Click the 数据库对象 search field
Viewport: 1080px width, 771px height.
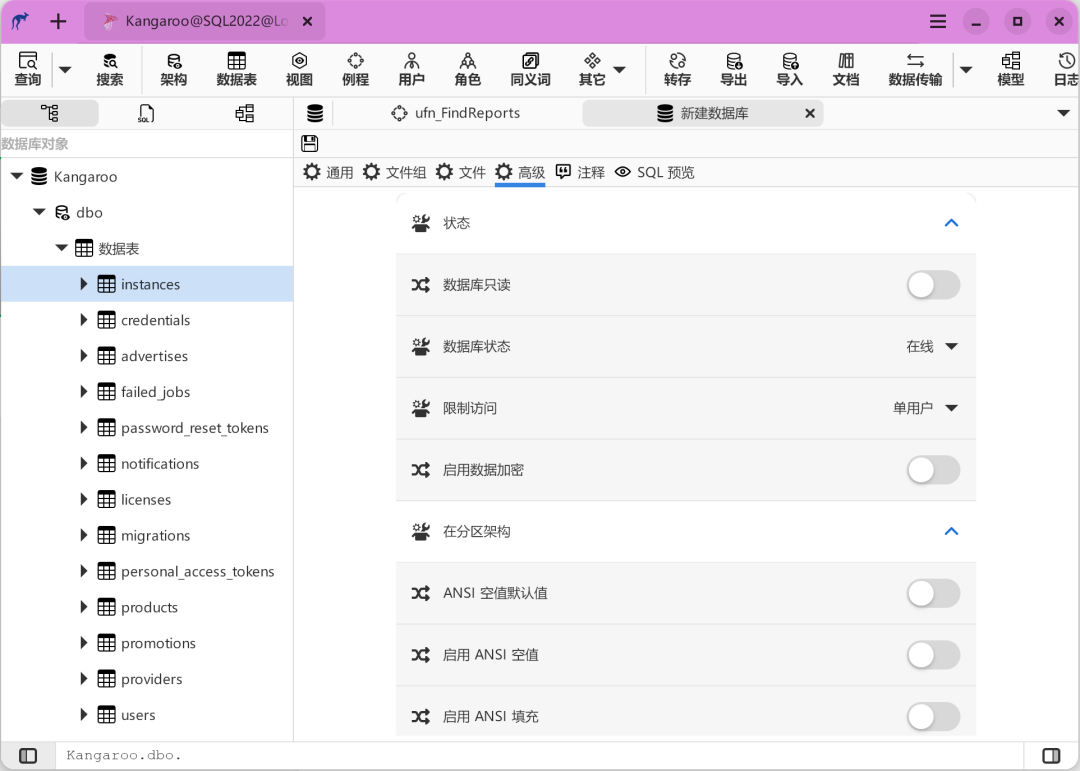(x=146, y=144)
